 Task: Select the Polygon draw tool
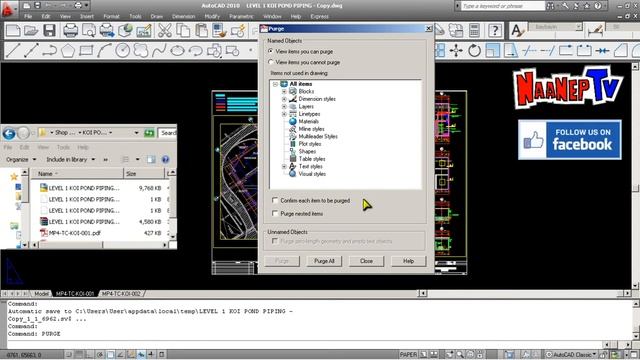68,51
